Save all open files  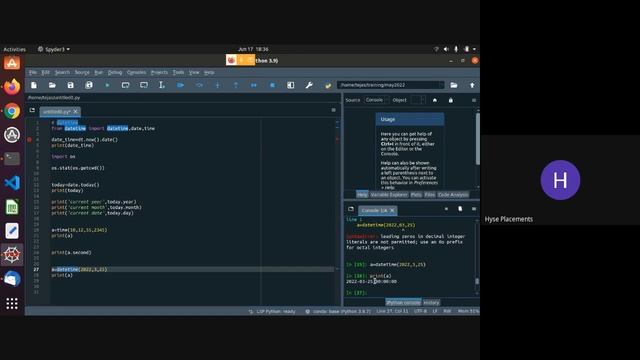click(x=89, y=85)
